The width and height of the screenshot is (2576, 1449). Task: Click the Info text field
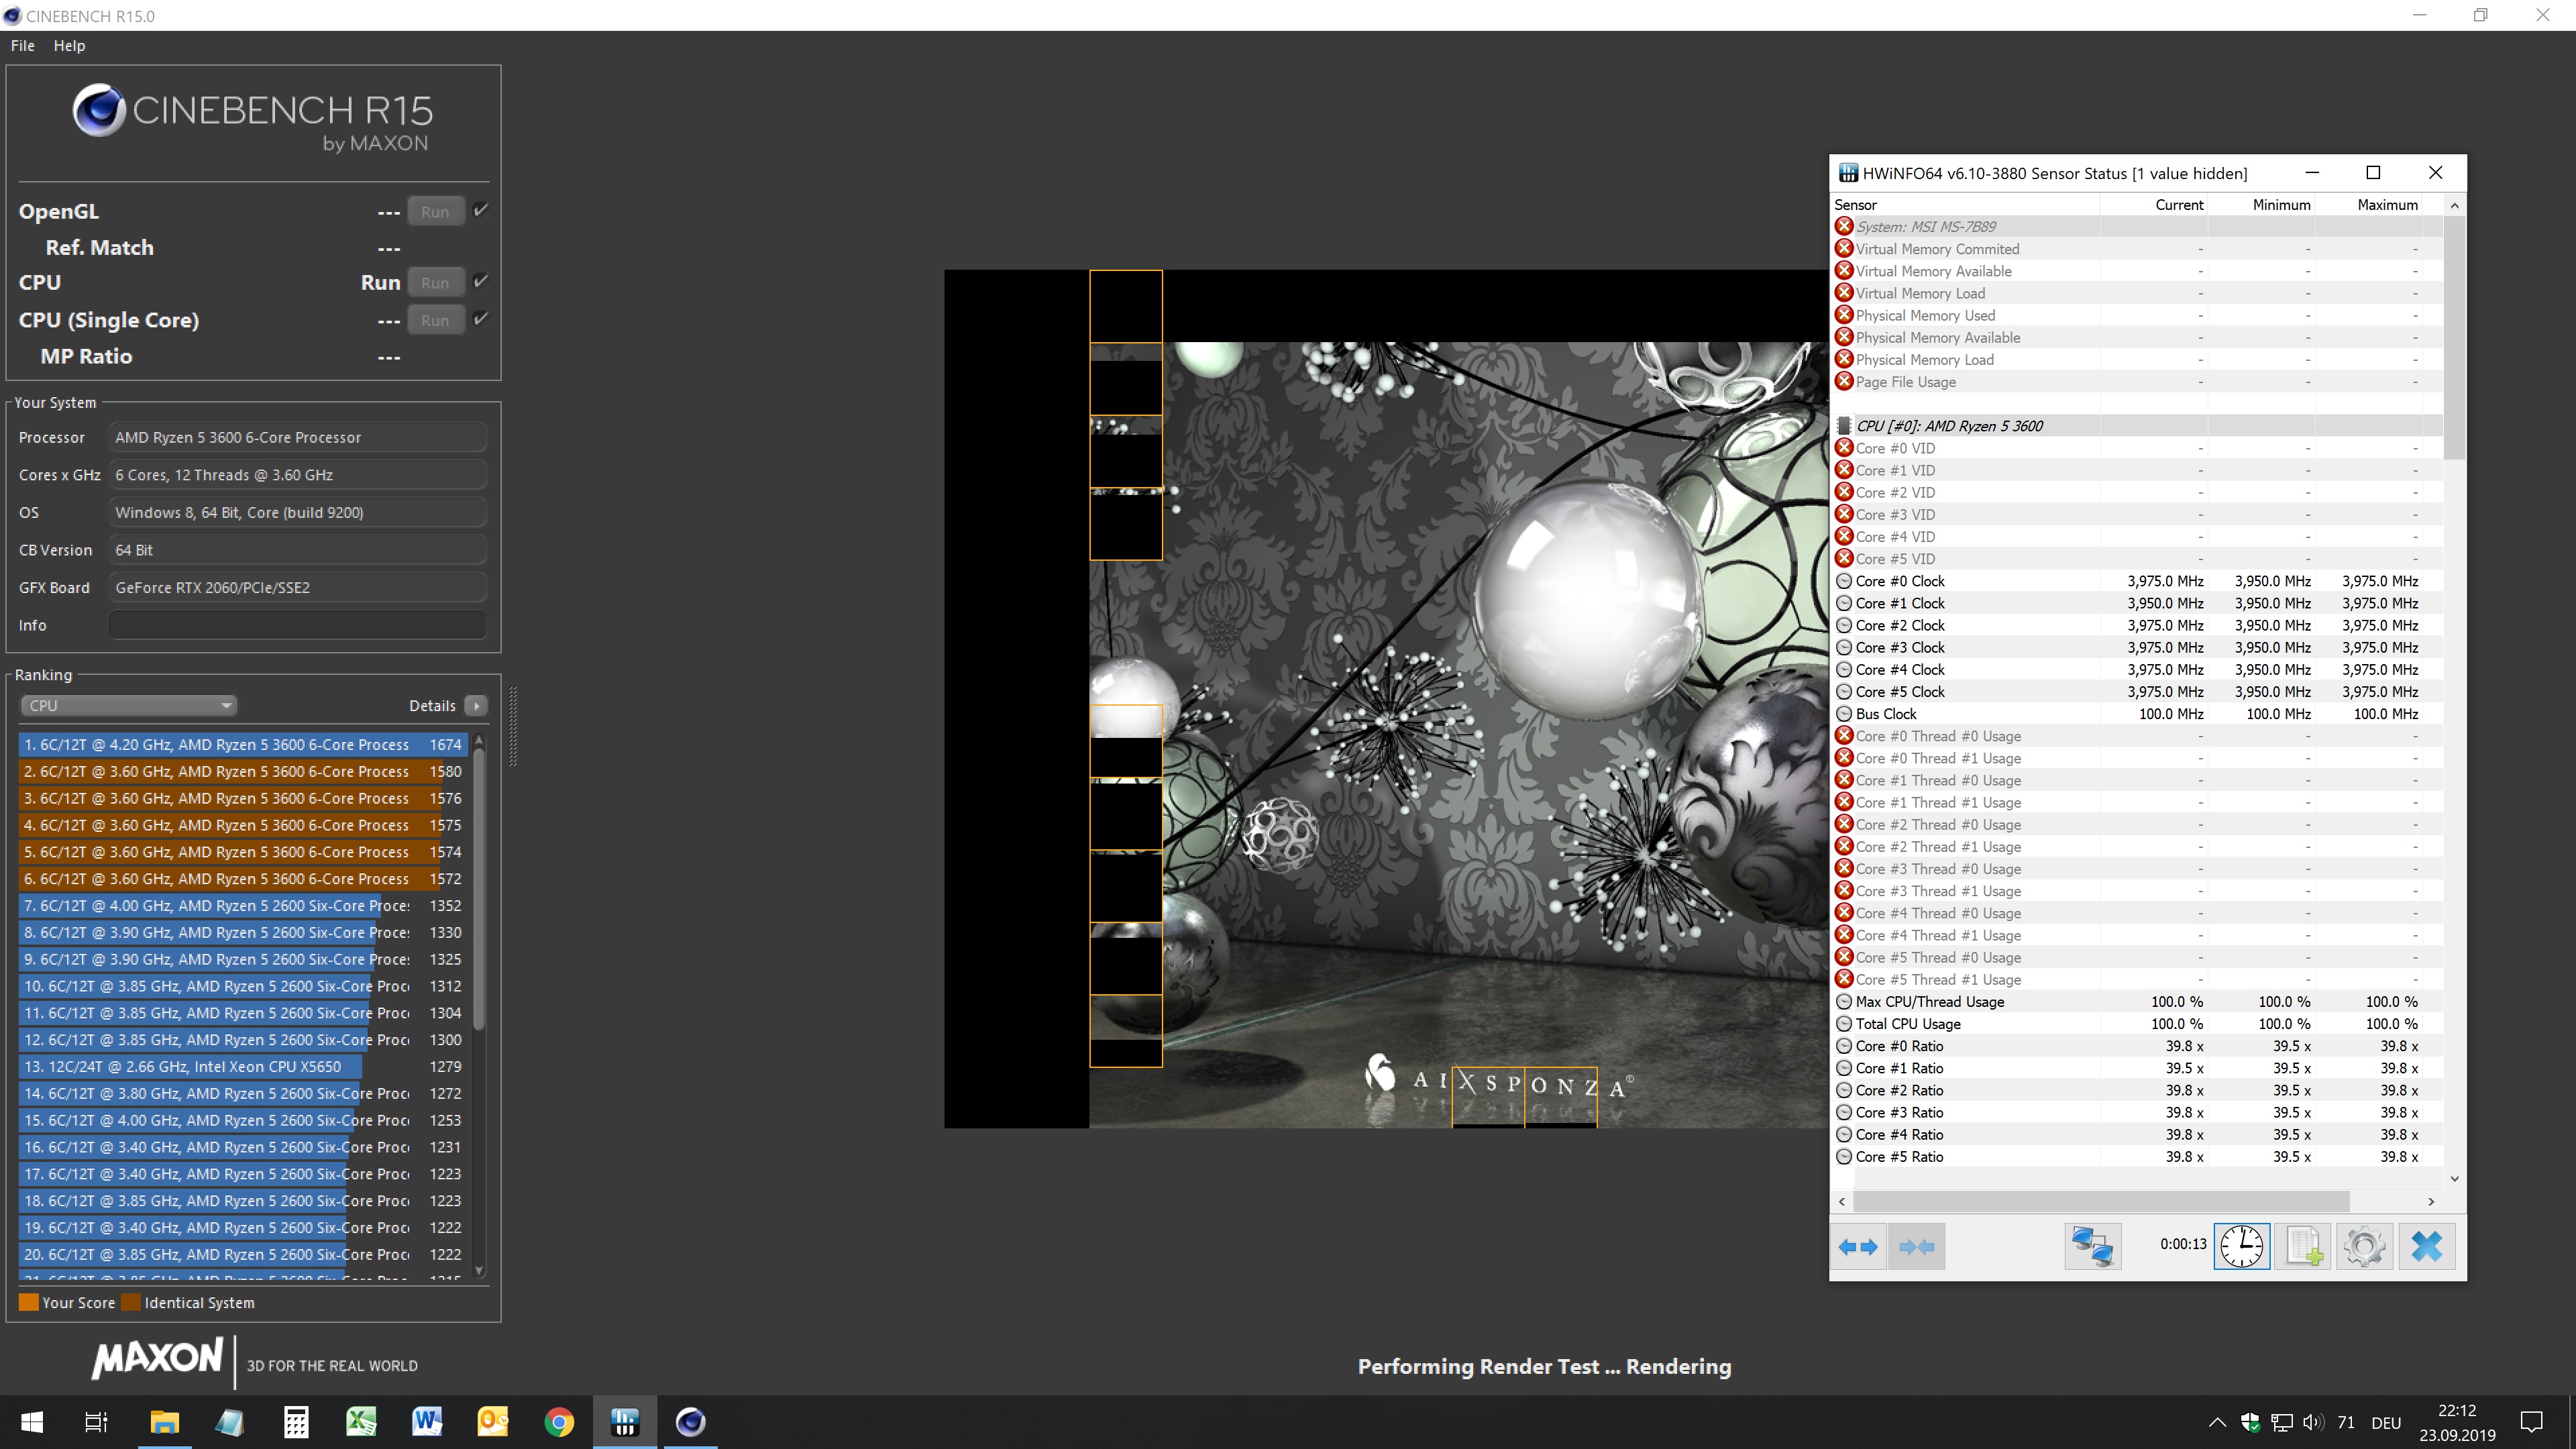(297, 625)
